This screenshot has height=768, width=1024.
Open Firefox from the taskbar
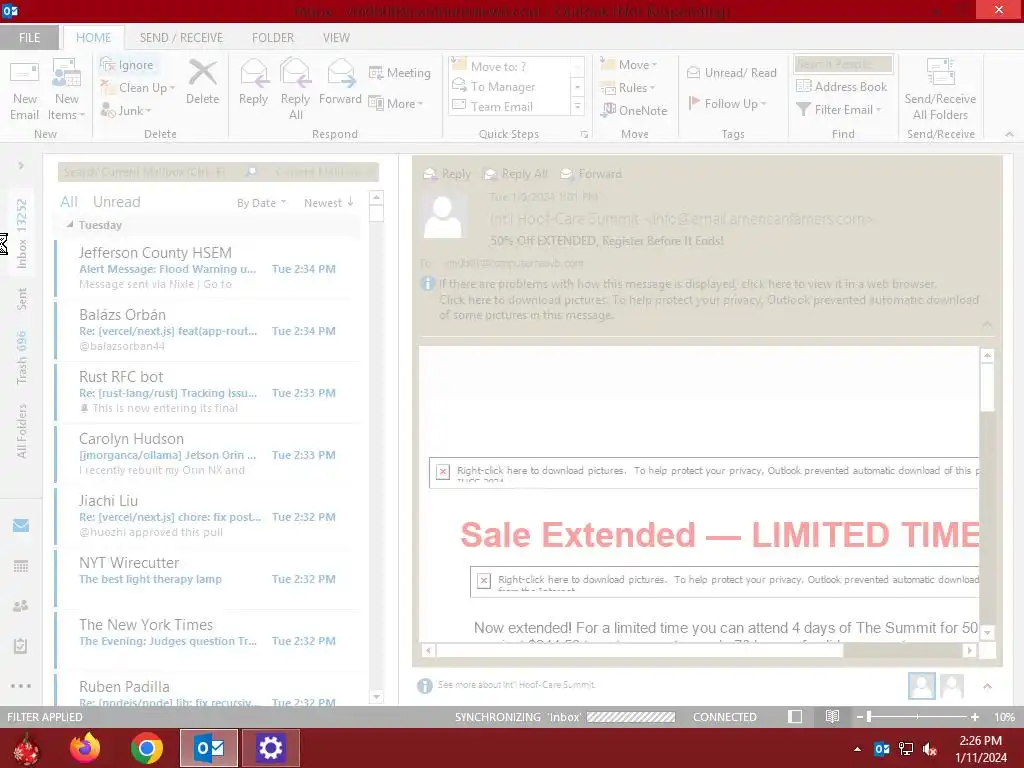(85, 748)
